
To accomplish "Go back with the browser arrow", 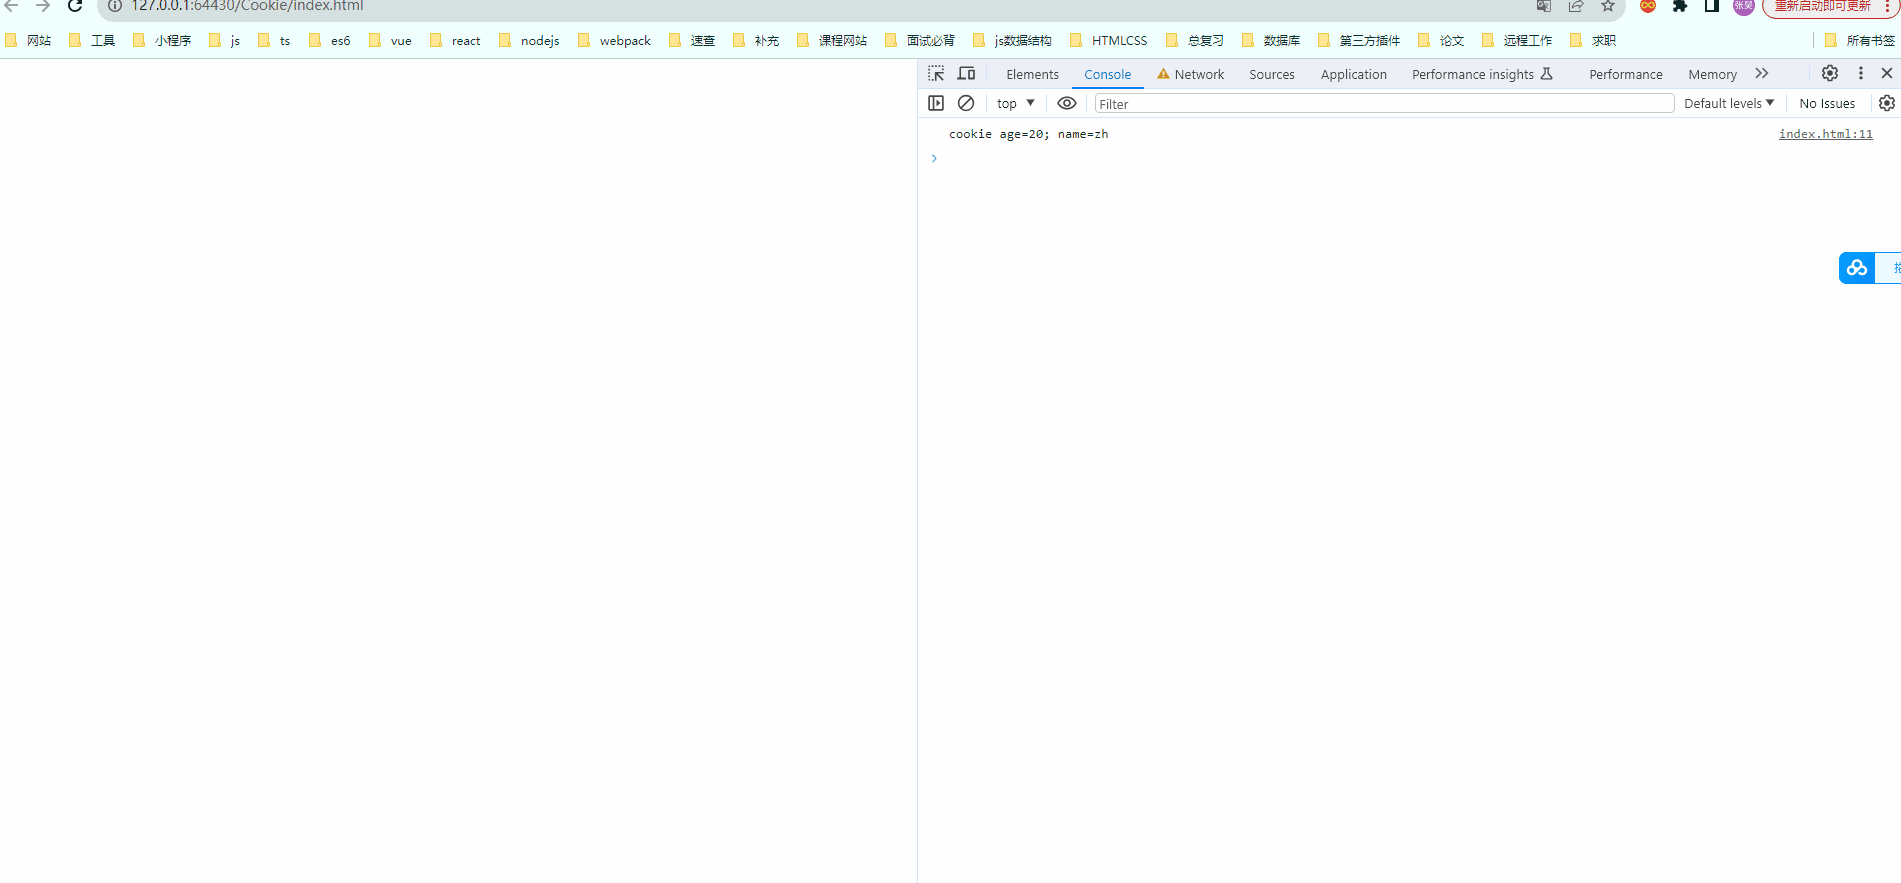I will click(x=11, y=6).
